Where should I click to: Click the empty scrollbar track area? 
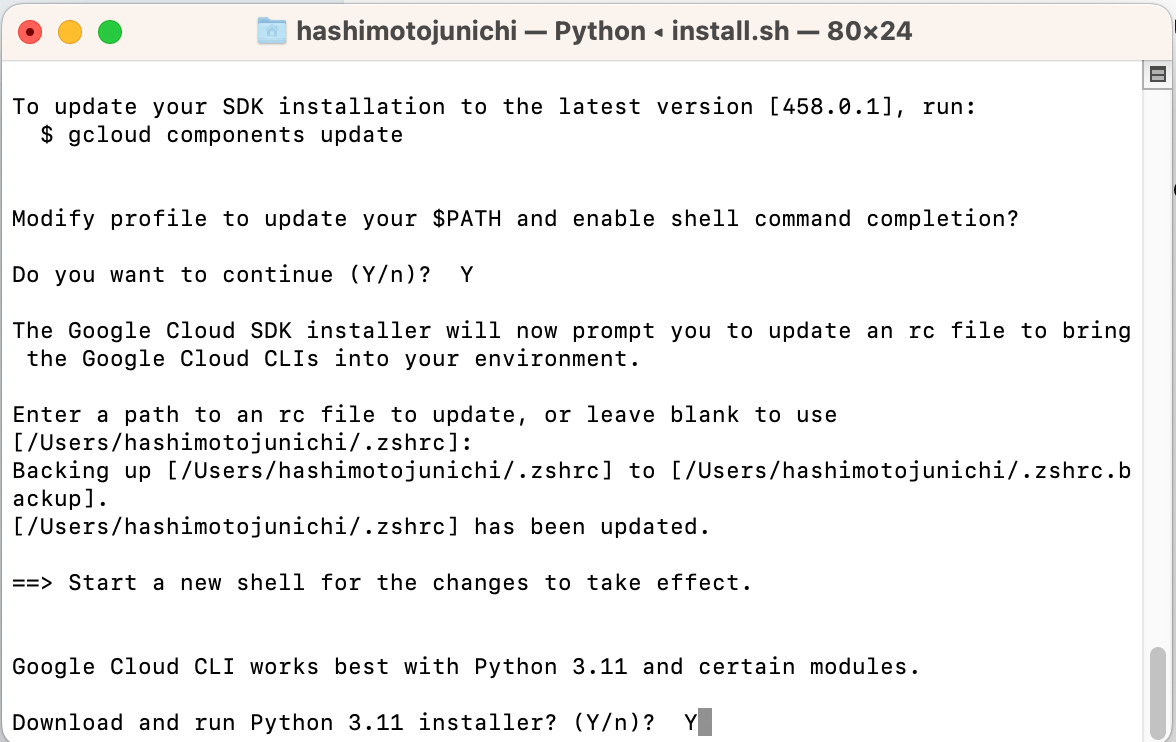click(1157, 380)
